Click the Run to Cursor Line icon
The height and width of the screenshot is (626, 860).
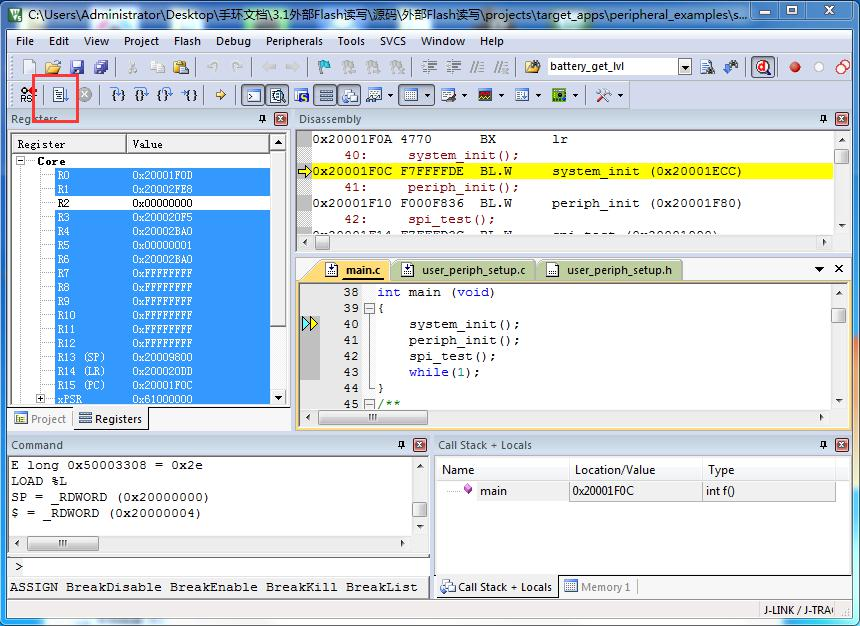(x=190, y=95)
